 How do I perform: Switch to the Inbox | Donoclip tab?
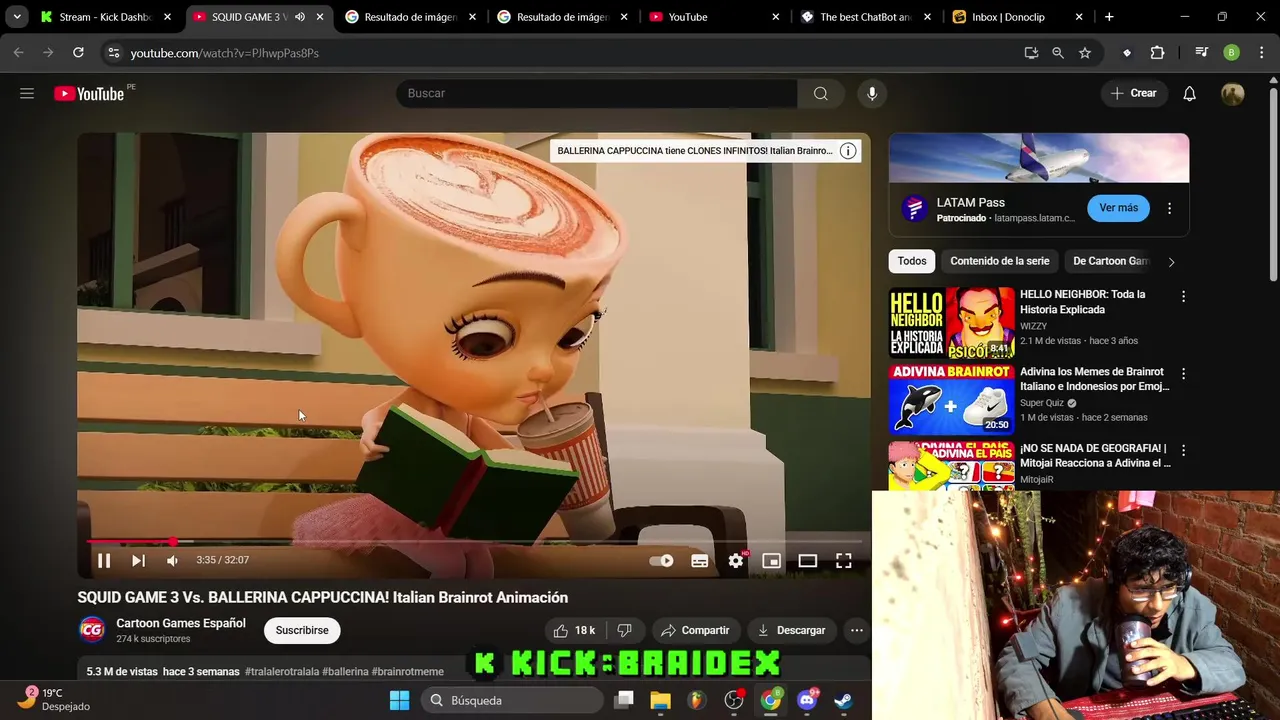[1018, 17]
